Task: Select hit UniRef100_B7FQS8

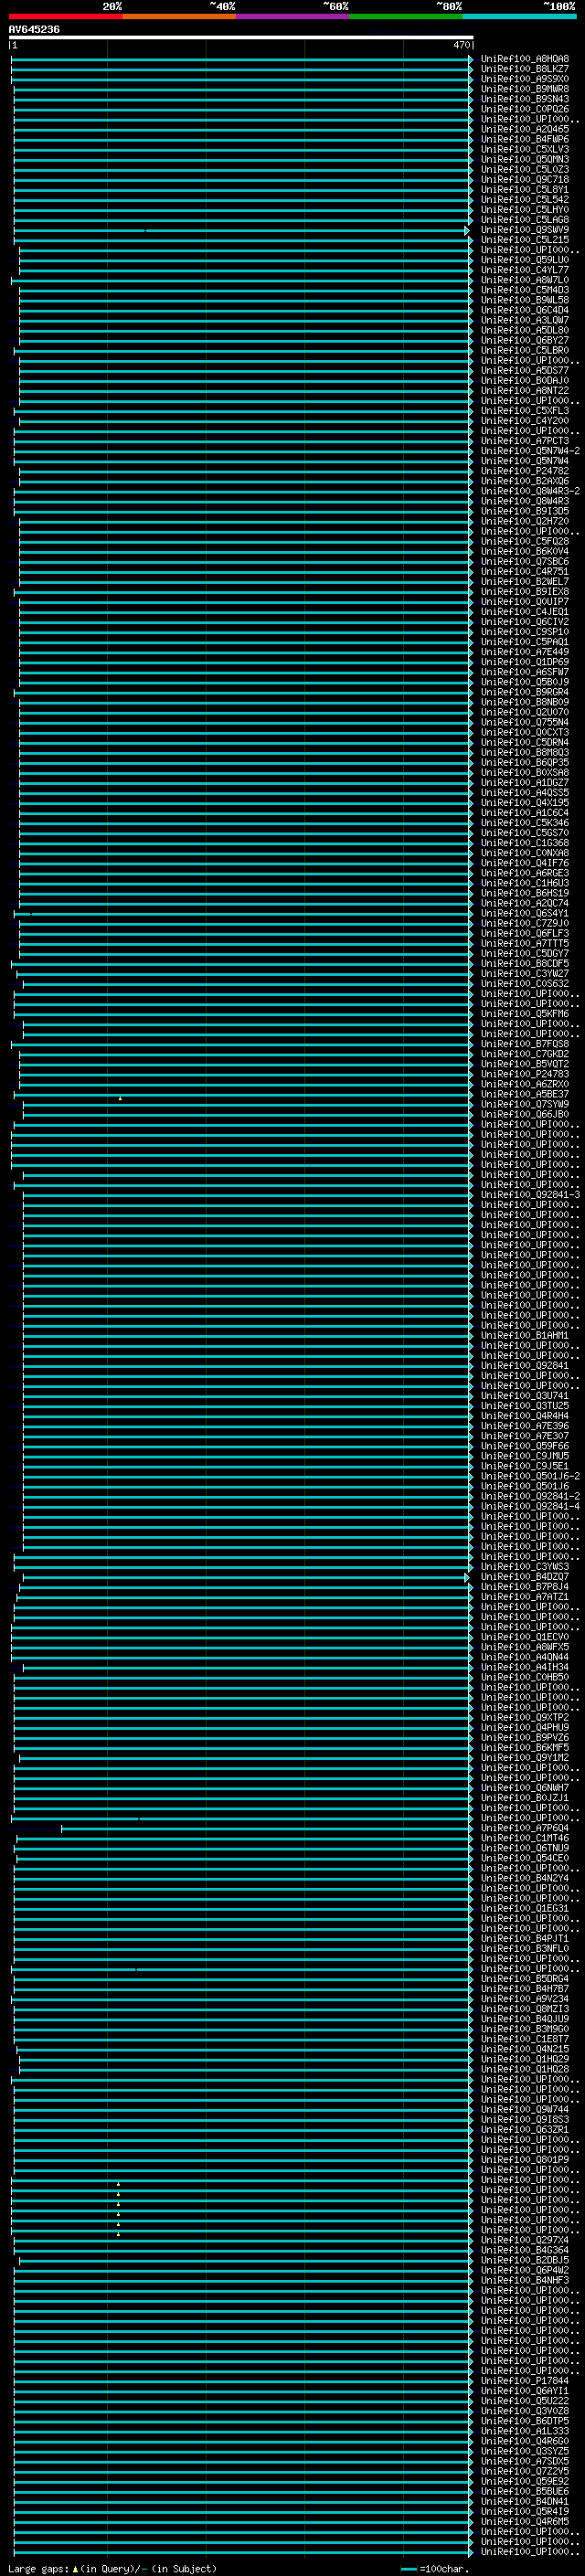Action: click(x=525, y=1044)
